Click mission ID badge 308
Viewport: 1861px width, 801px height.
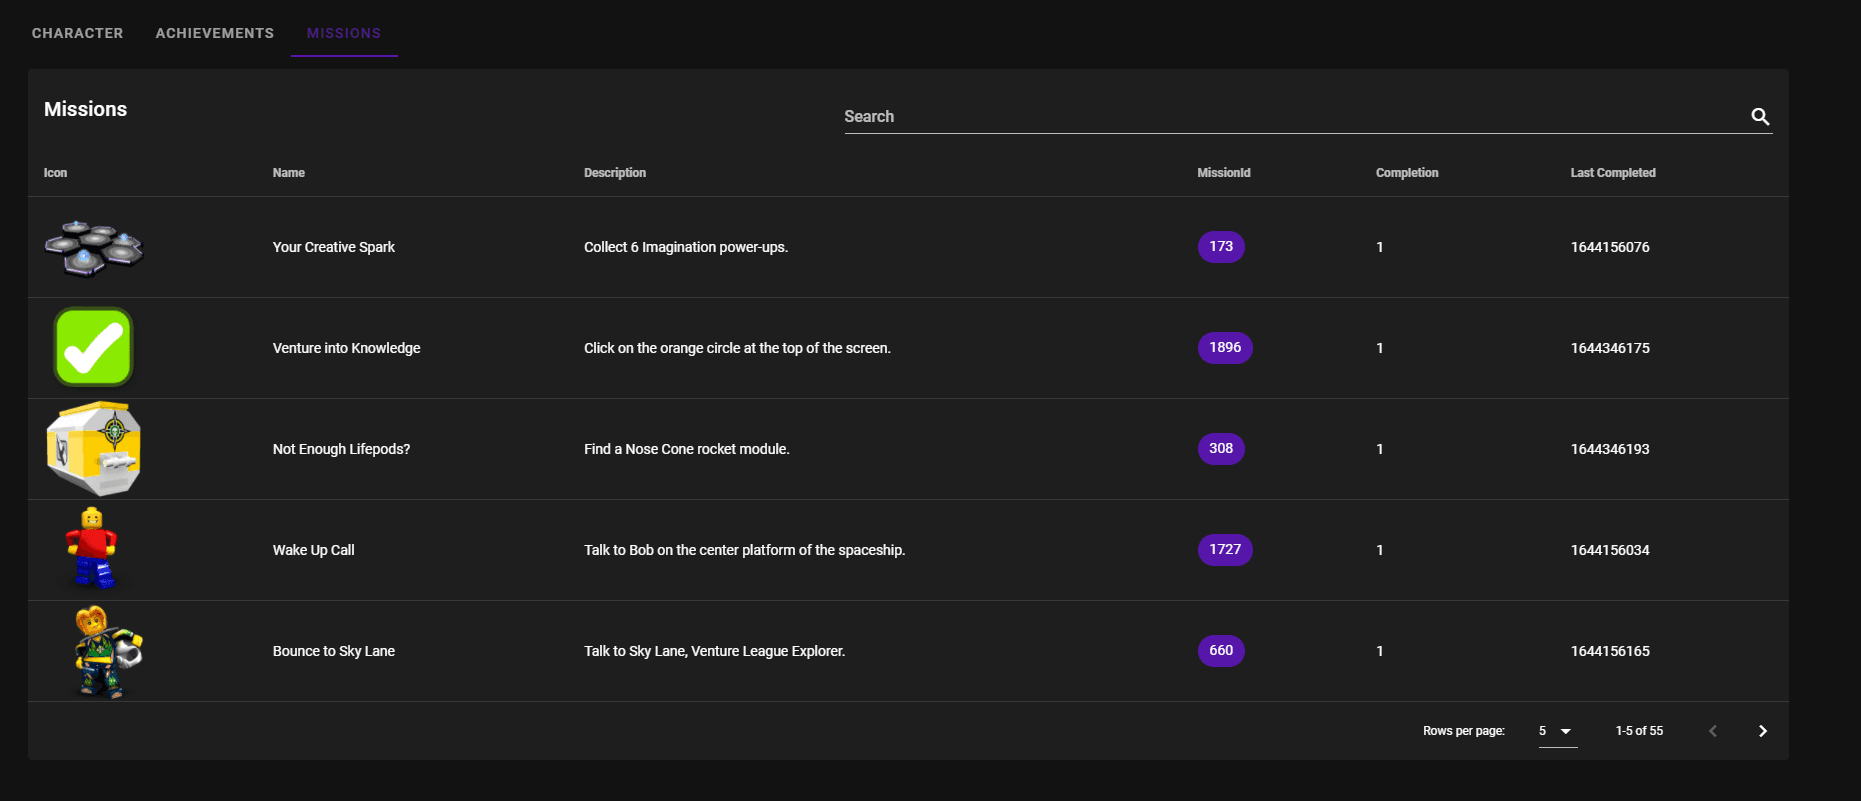click(1221, 449)
